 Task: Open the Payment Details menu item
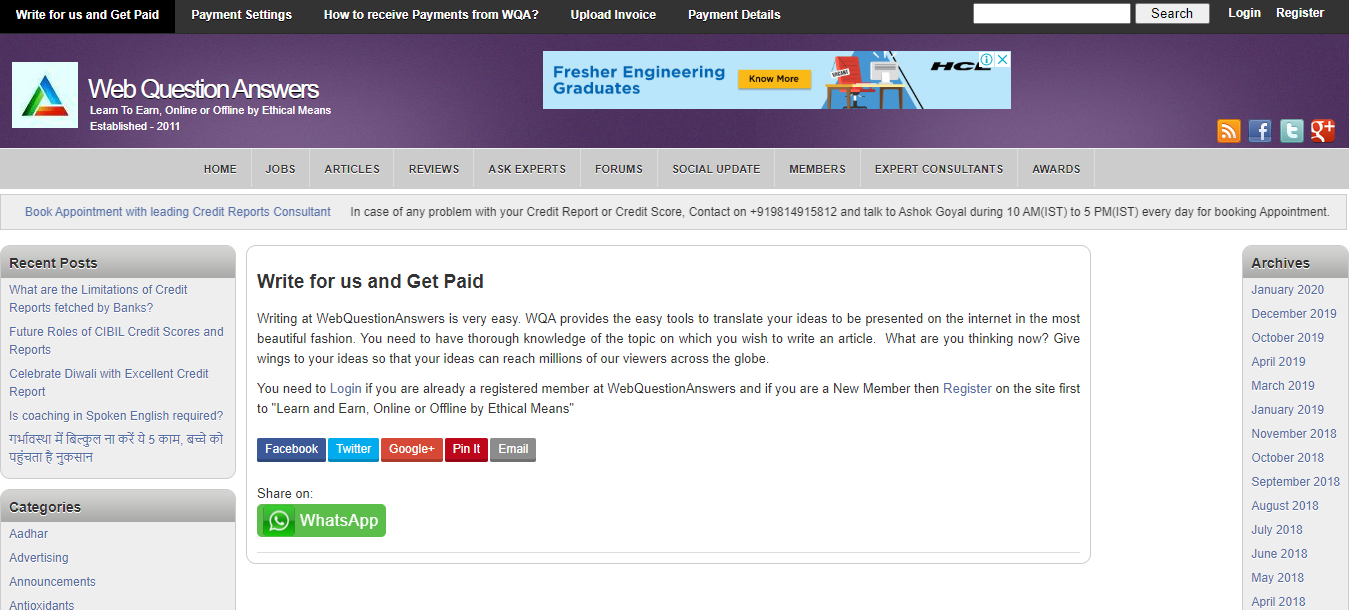(734, 15)
